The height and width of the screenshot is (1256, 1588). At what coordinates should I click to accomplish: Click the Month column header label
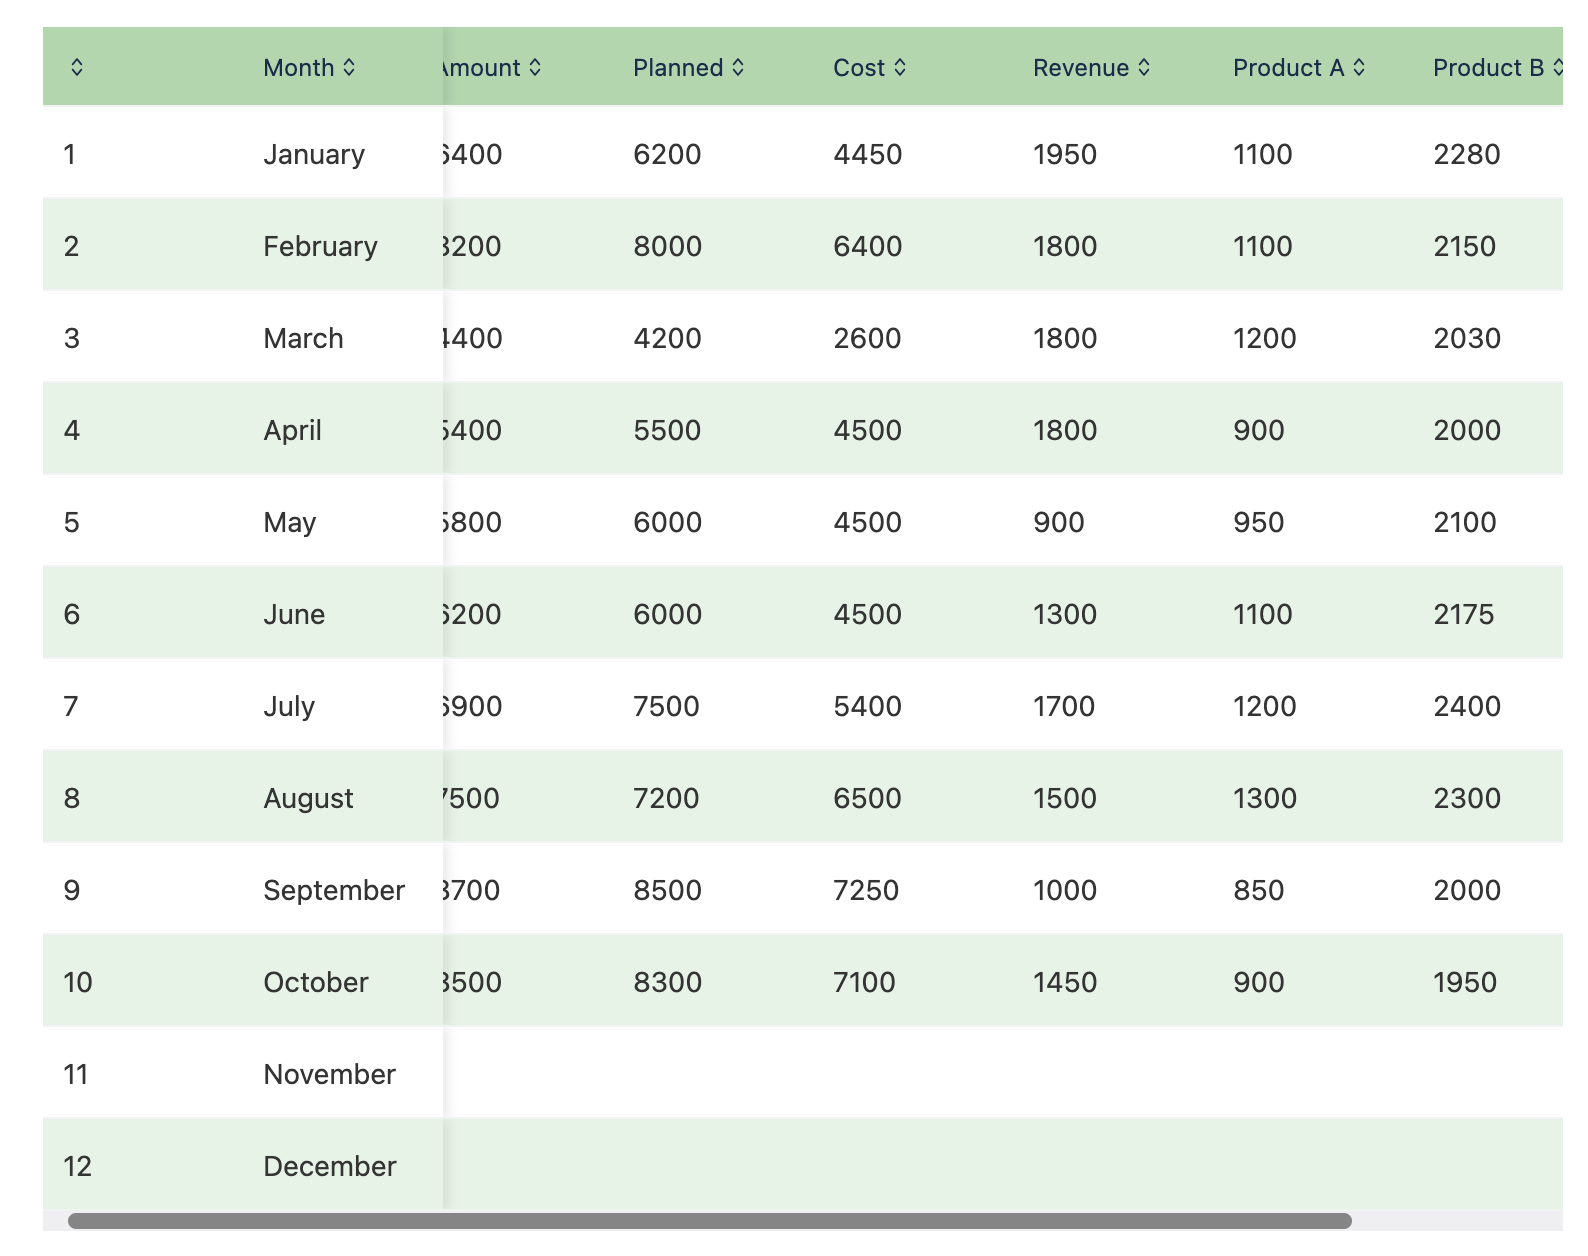coord(298,67)
